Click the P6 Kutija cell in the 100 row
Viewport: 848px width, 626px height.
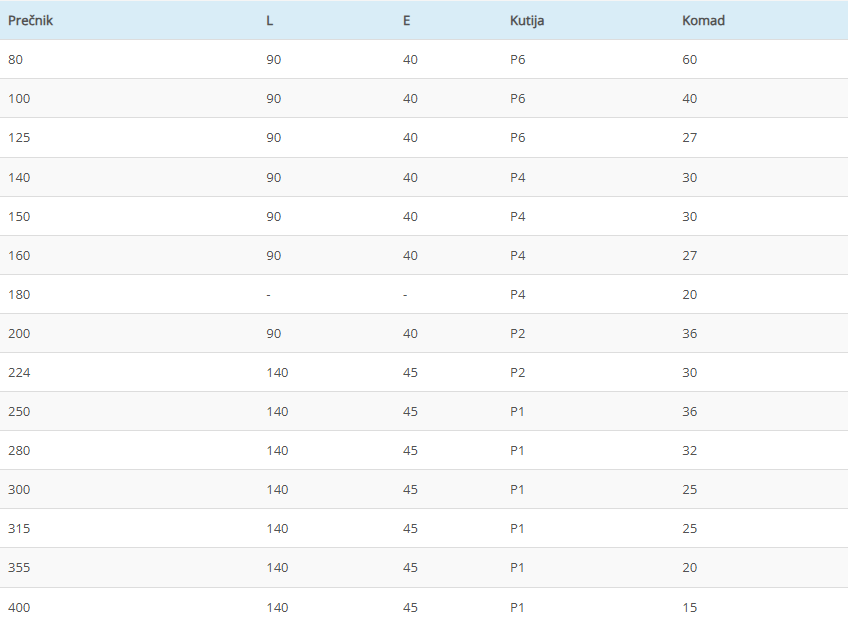pyautogui.click(x=517, y=98)
